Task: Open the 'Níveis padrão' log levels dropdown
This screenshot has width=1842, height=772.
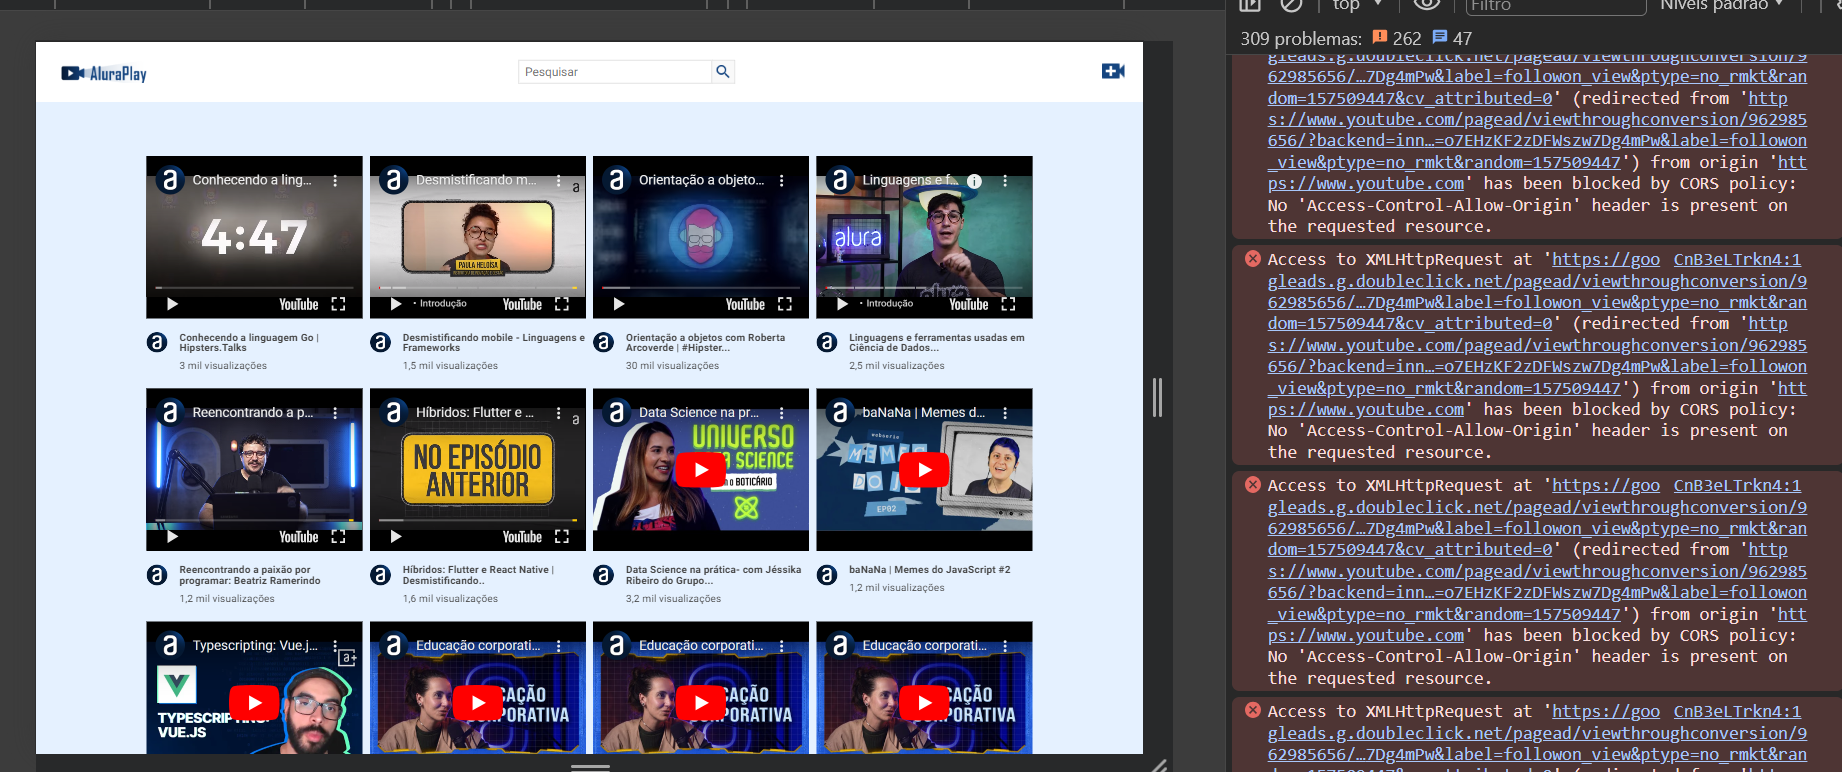Action: [x=1722, y=5]
